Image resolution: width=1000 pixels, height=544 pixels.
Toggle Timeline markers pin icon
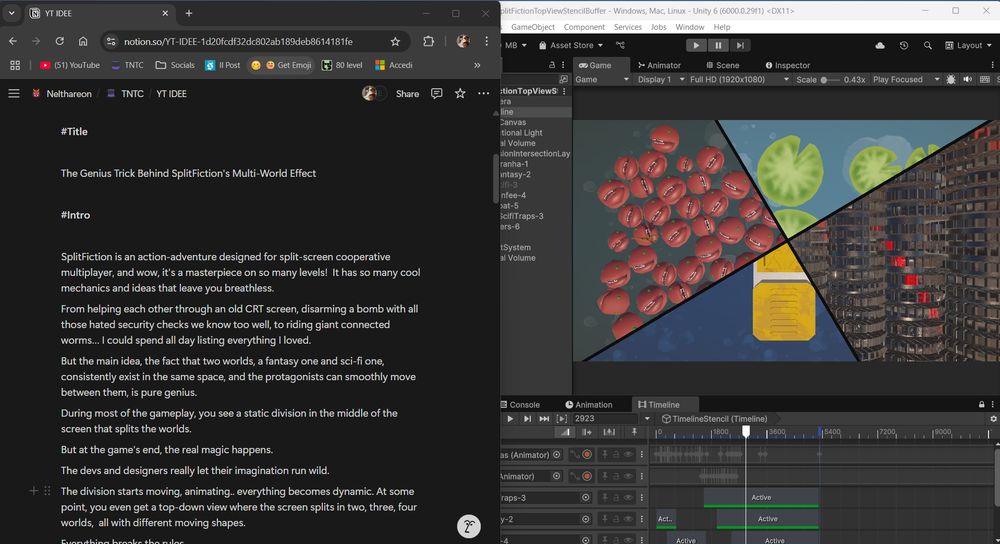[634, 432]
